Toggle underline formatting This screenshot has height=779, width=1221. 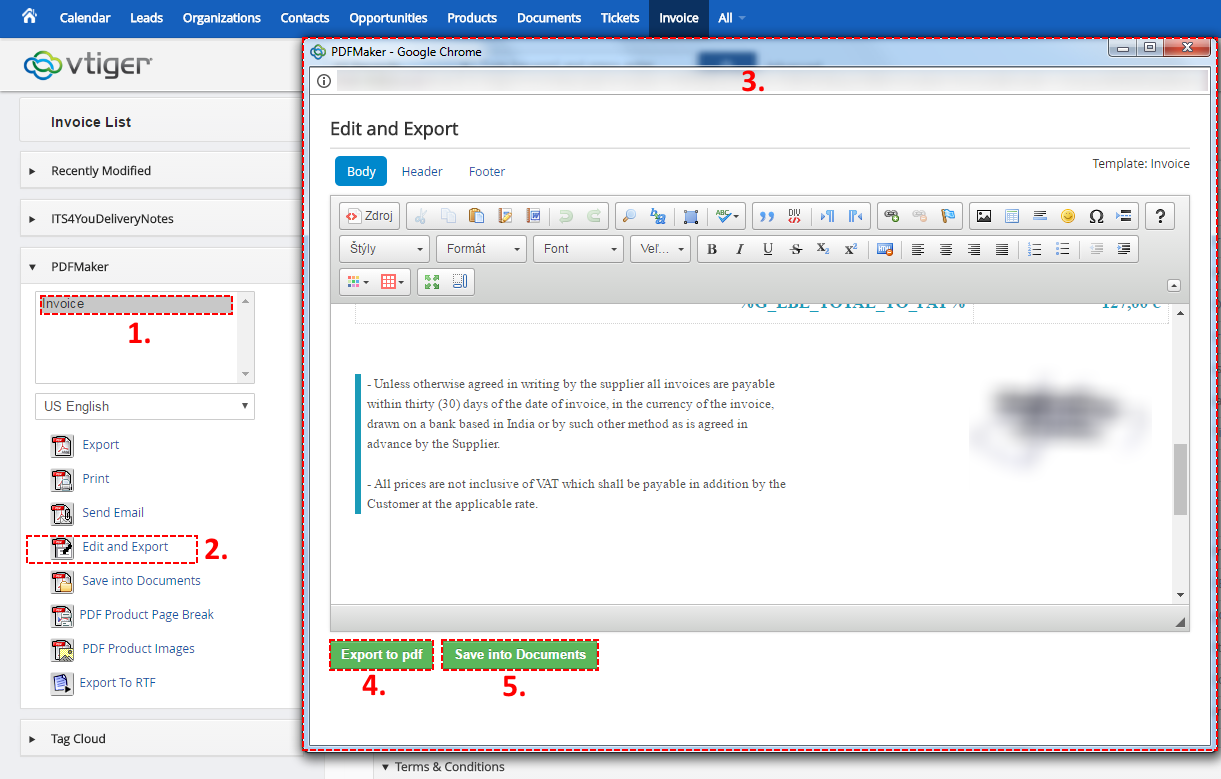point(768,249)
